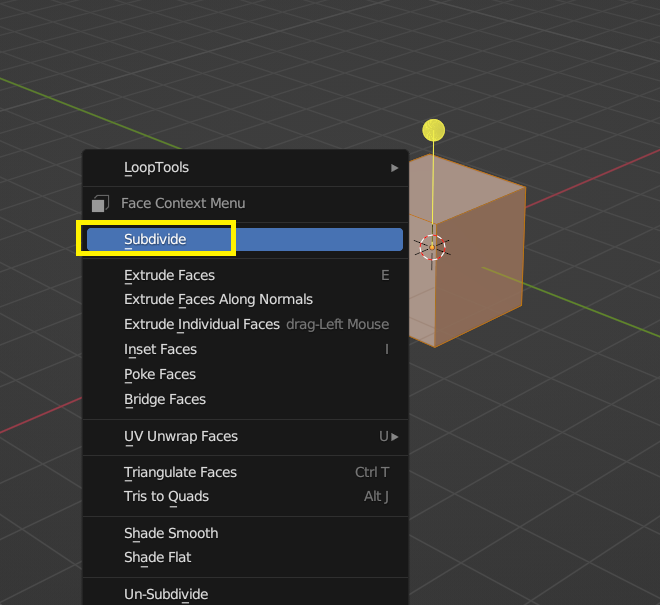Choose Subdivide from the face context menu

coord(245,239)
